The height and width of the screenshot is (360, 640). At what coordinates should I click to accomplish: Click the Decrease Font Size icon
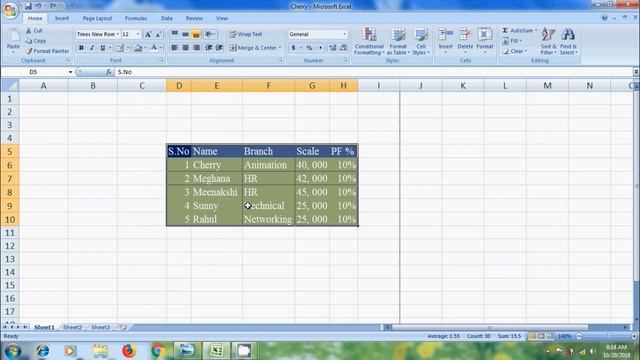pyautogui.click(x=158, y=34)
